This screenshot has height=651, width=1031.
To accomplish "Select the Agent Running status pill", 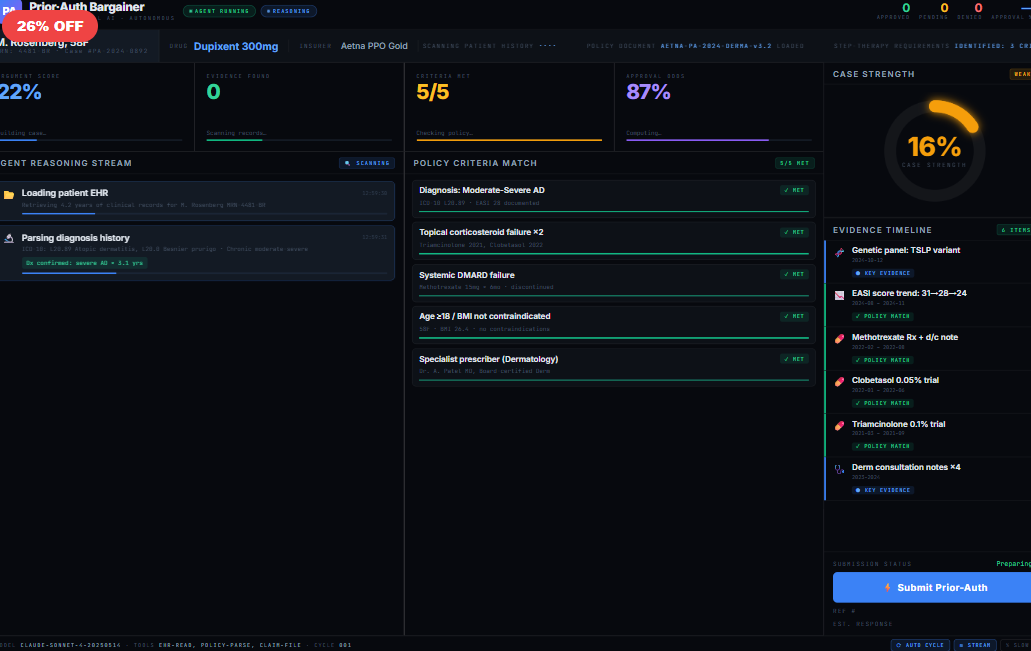I will (x=219, y=11).
